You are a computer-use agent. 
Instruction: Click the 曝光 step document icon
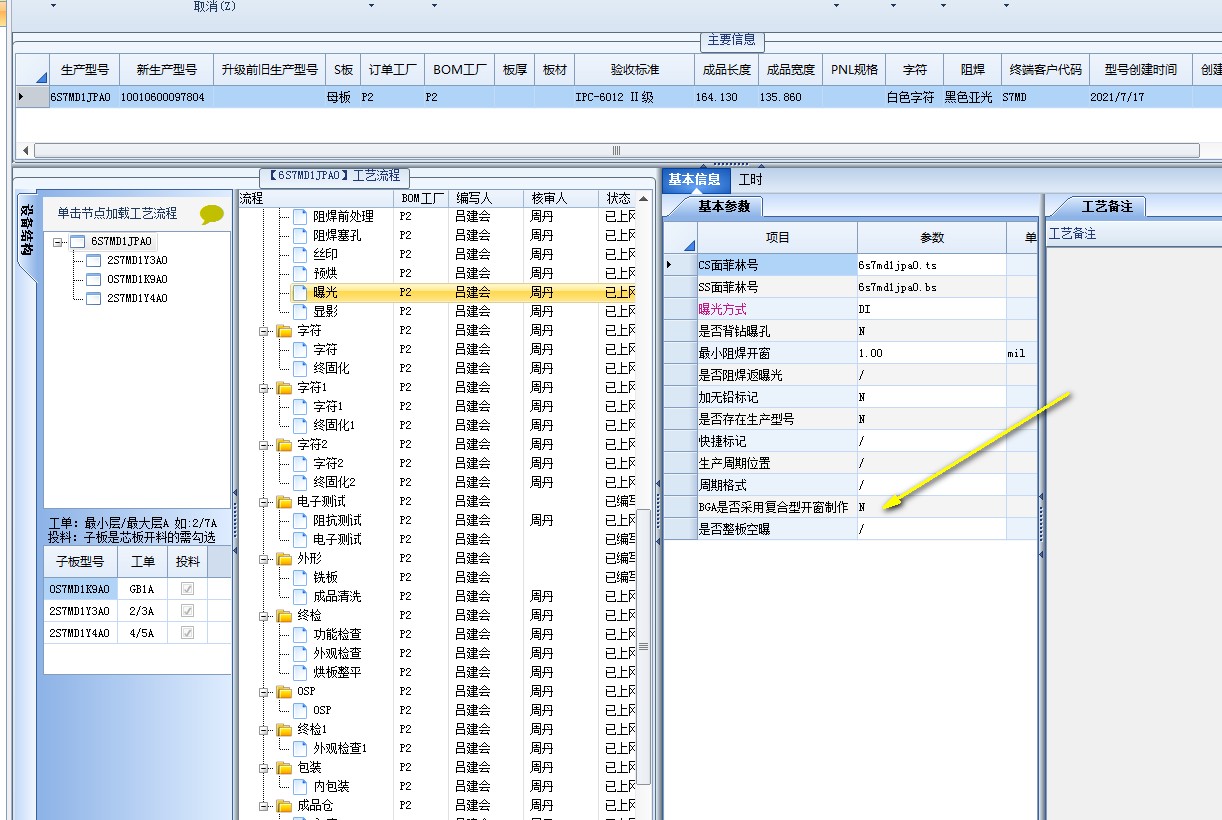[300, 293]
